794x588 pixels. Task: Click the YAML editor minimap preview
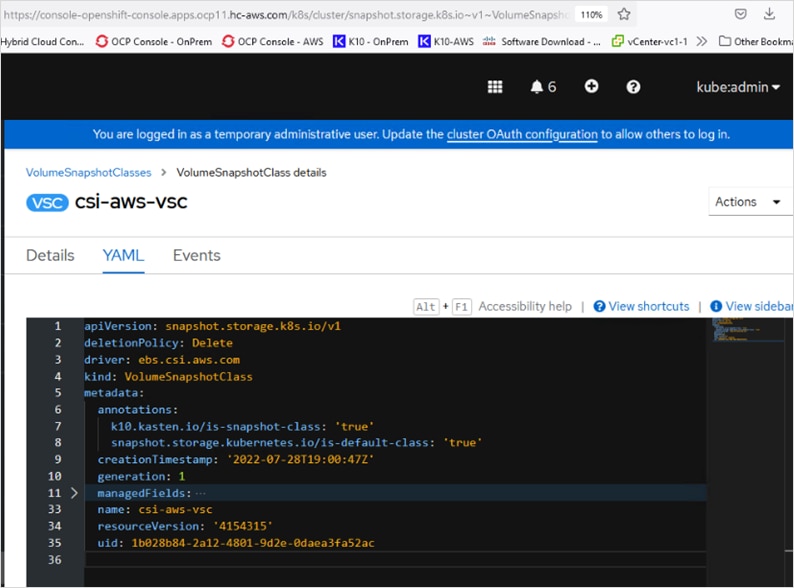[746, 330]
